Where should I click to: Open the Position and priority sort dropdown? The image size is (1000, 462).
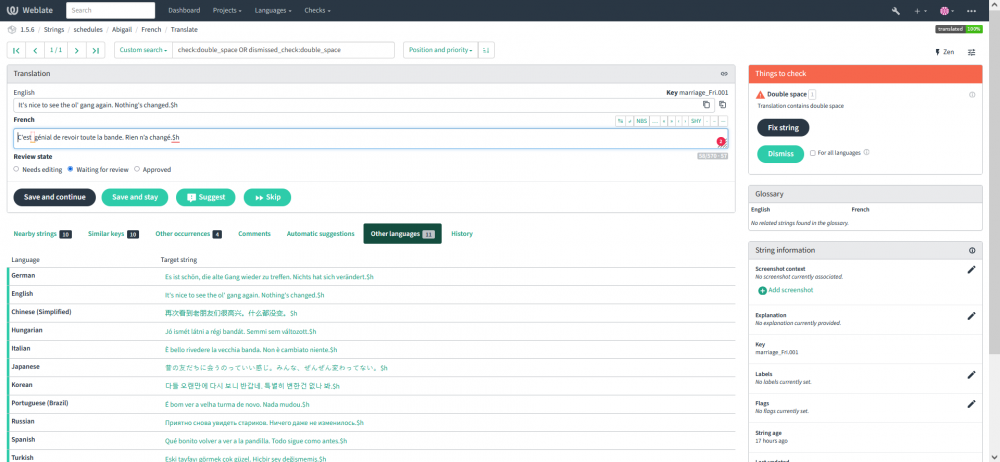(439, 50)
